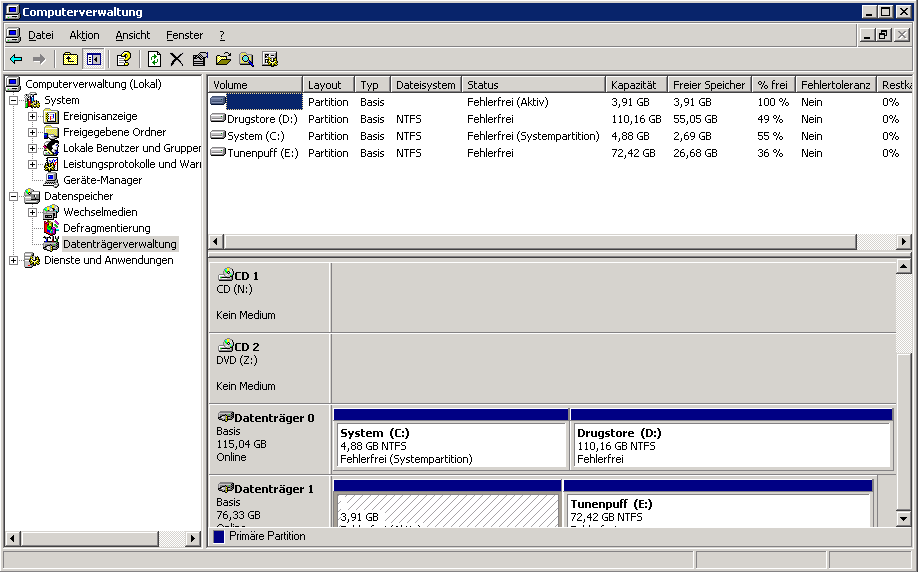
Task: Expand Dienste und Anwendungen node
Action: click(13, 260)
